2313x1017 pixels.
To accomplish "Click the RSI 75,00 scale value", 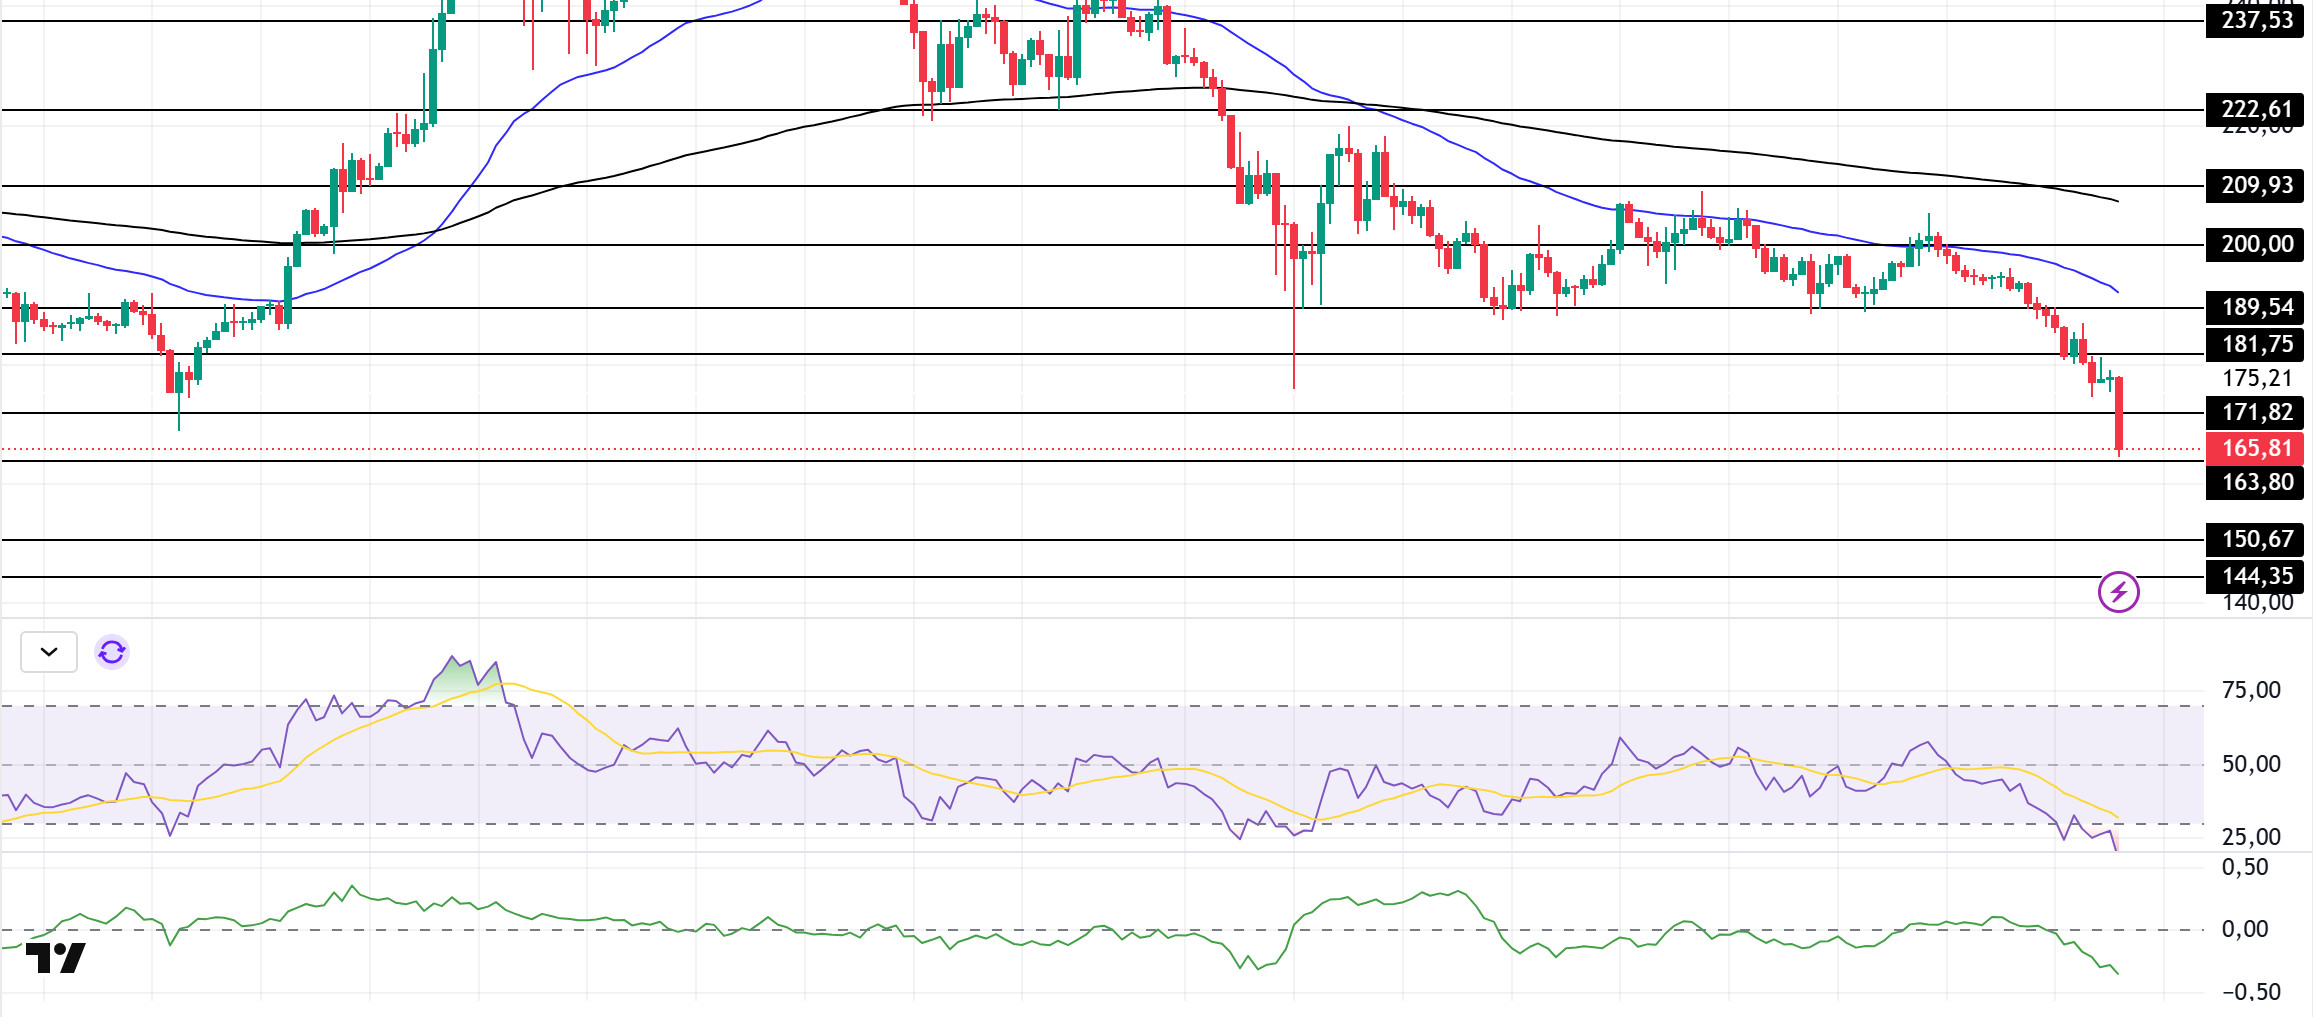I will pyautogui.click(x=2251, y=690).
